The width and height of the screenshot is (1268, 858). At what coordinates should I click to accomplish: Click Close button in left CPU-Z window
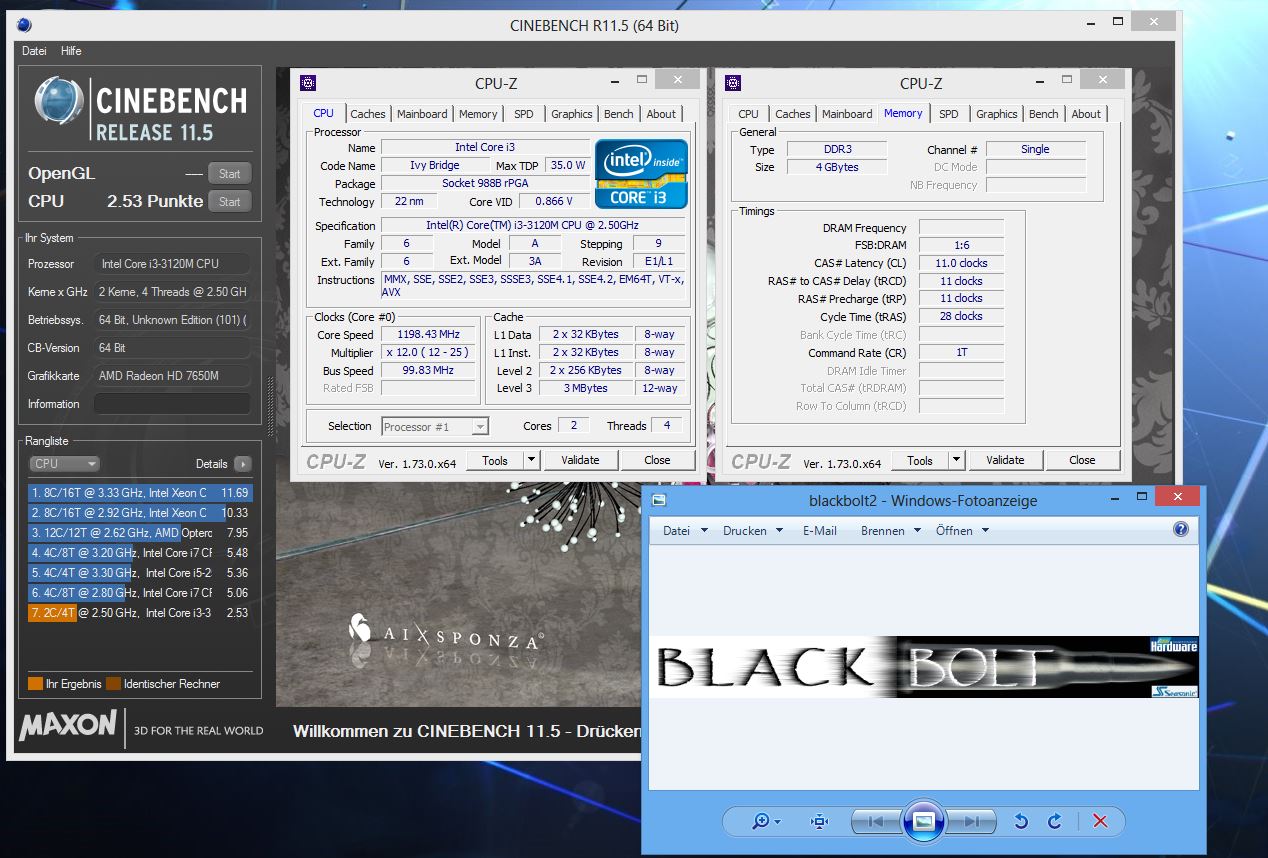(657, 460)
